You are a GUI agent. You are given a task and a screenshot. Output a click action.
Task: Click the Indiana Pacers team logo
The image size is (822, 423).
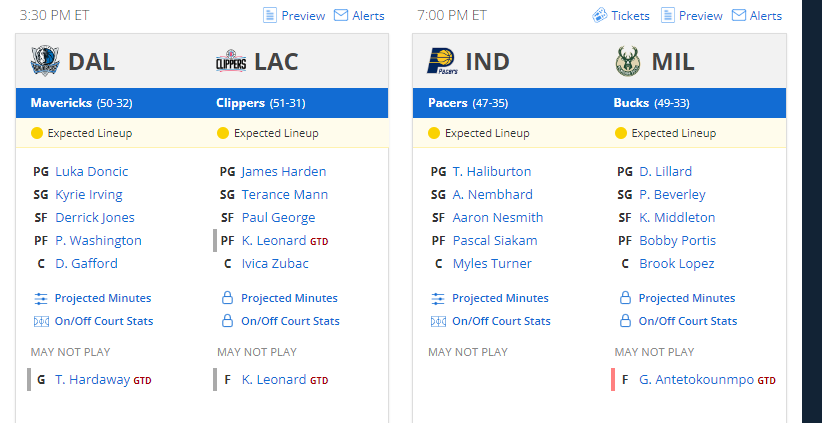pos(442,61)
